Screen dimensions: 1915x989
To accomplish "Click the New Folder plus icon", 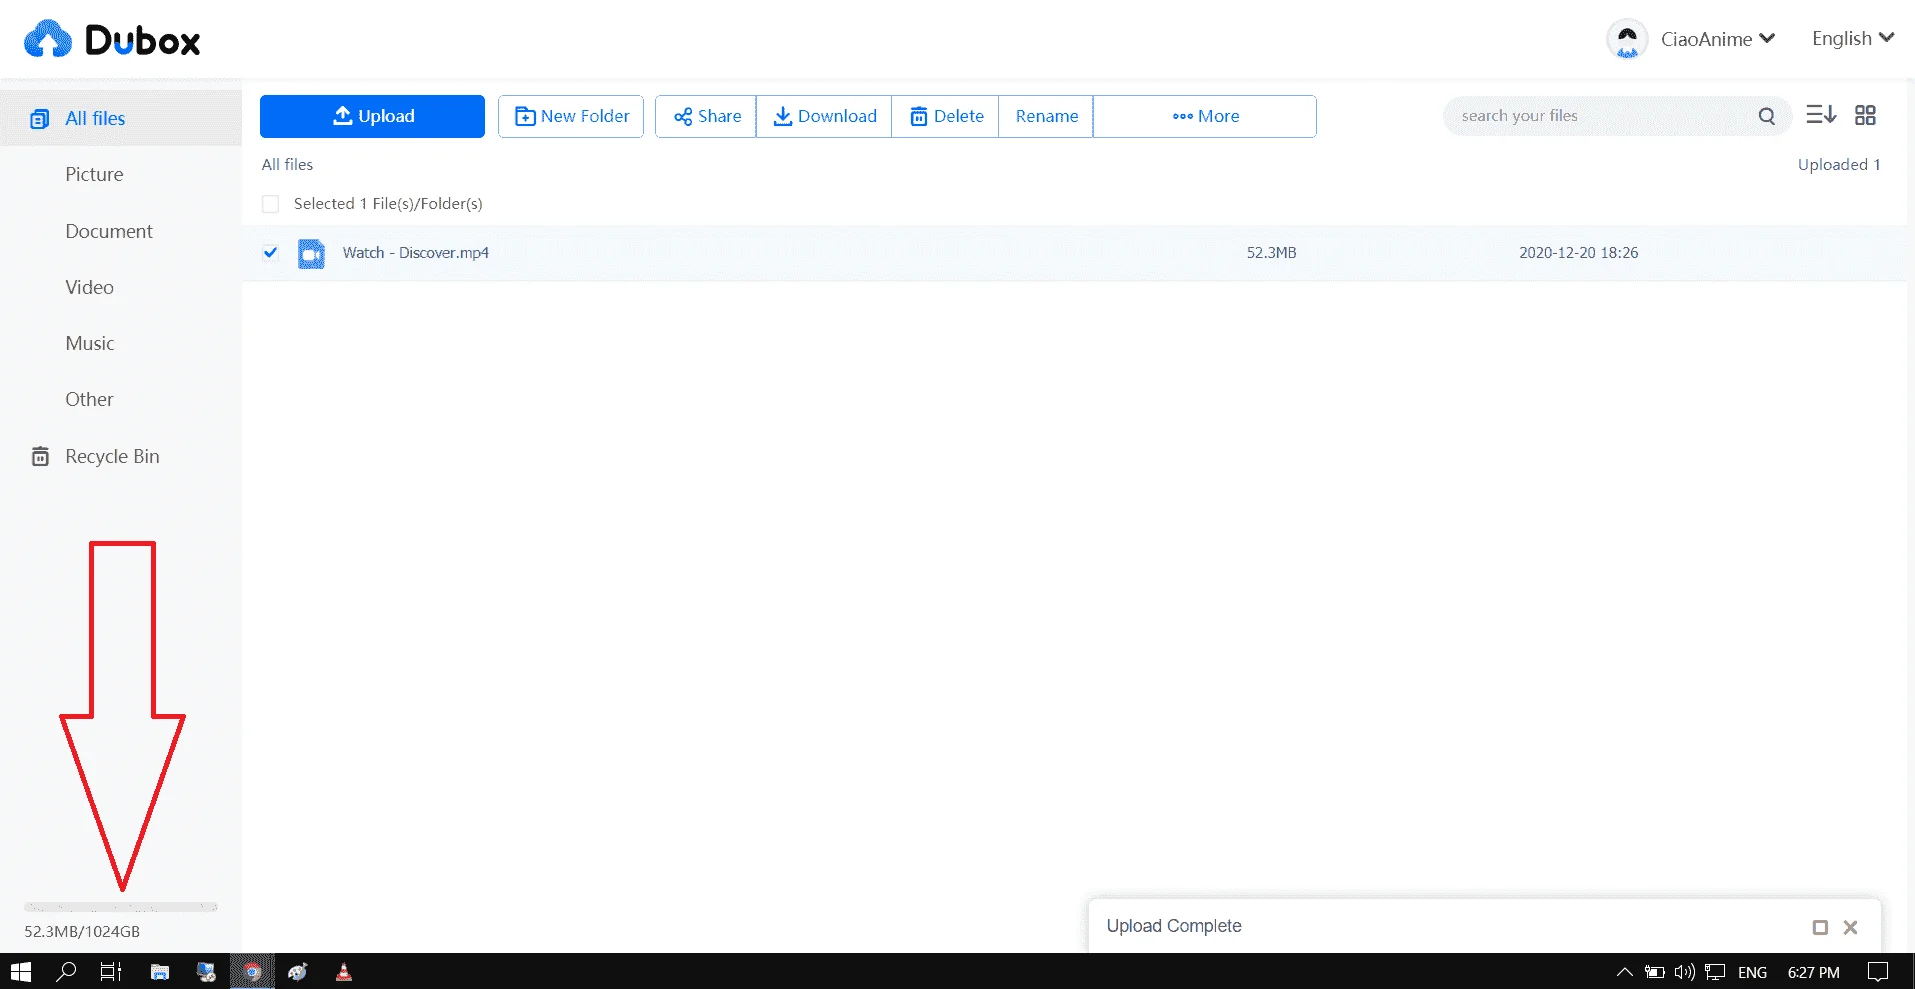I will [525, 117].
